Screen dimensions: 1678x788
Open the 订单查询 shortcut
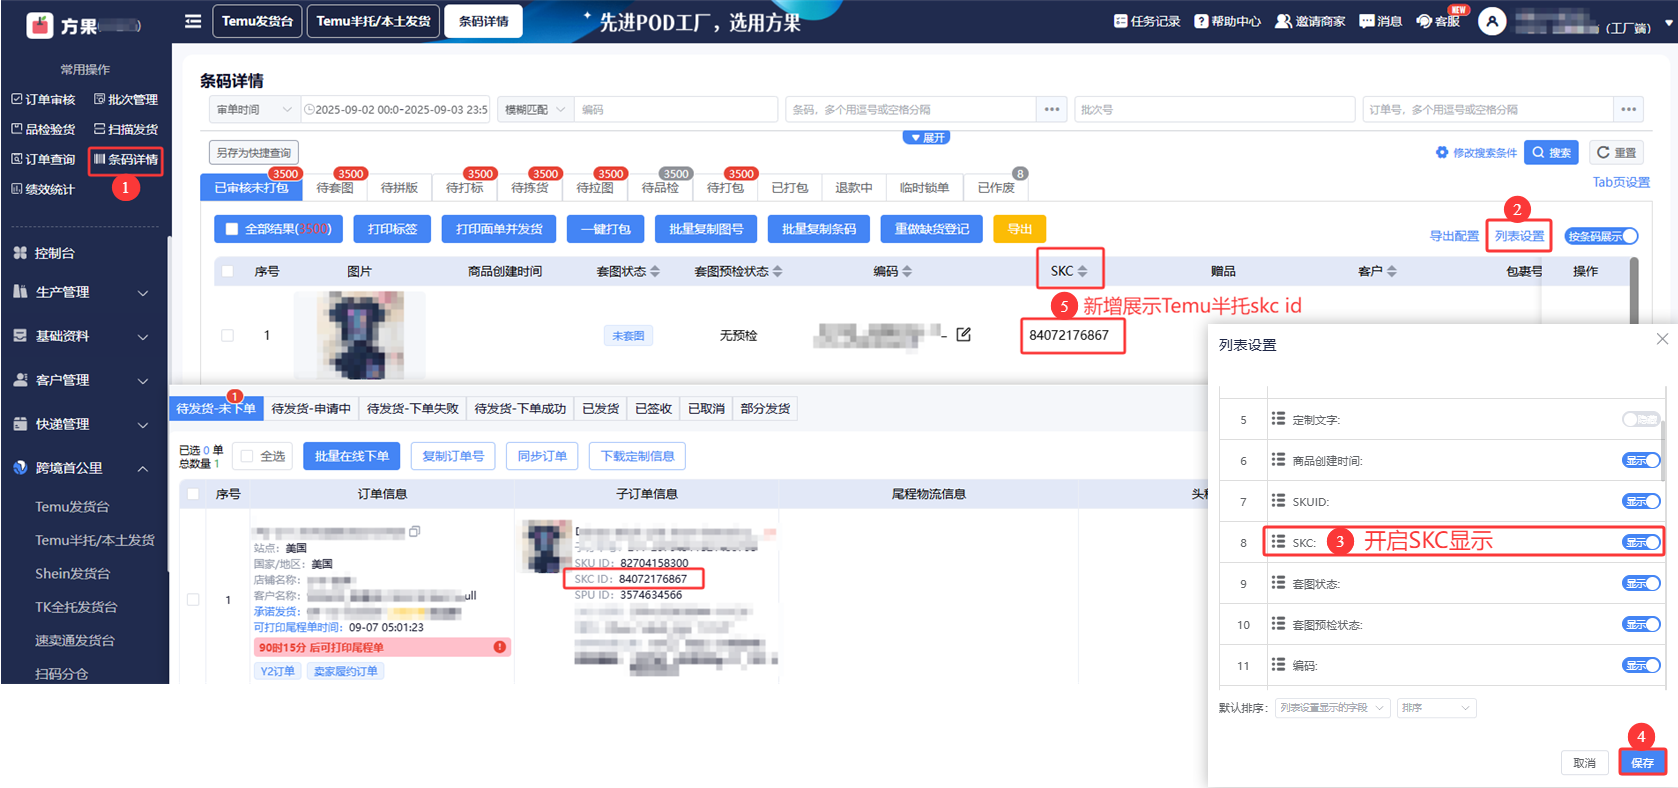point(43,159)
